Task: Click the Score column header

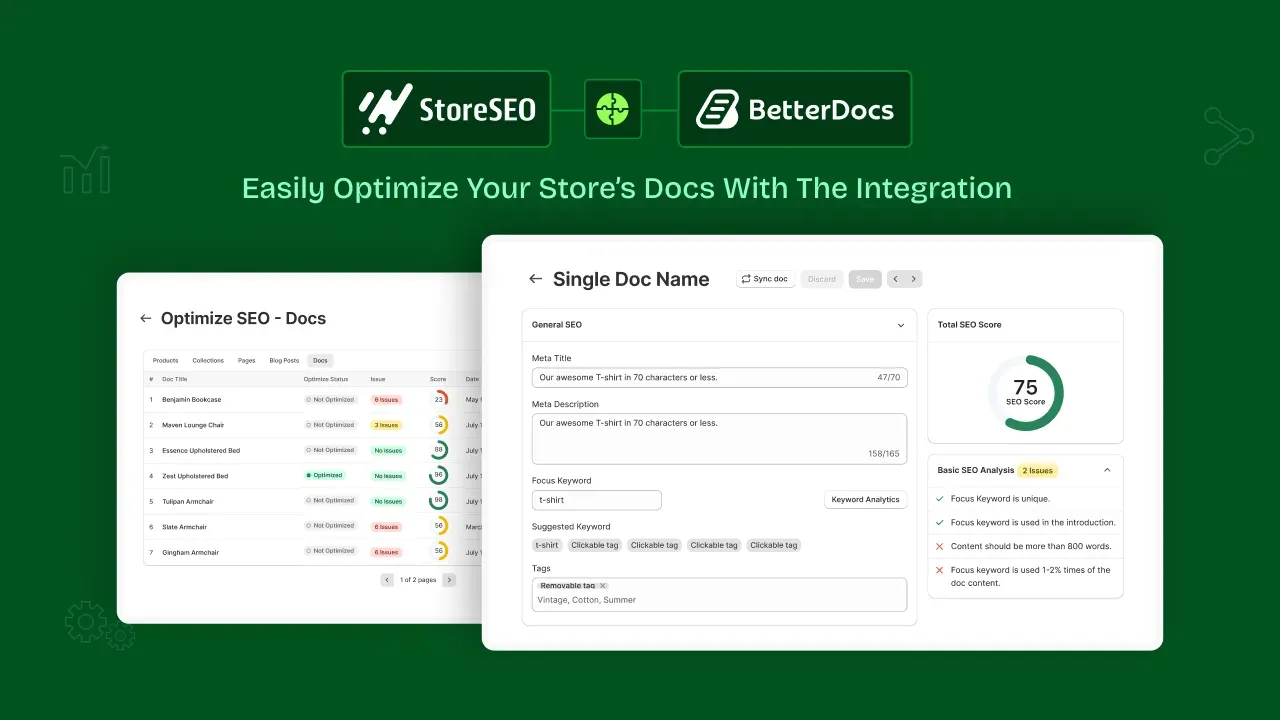Action: (438, 379)
